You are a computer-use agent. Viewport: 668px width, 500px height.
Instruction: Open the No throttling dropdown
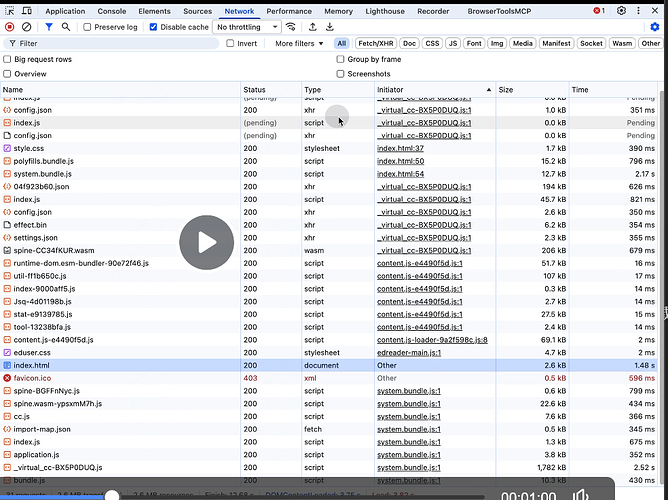point(245,27)
